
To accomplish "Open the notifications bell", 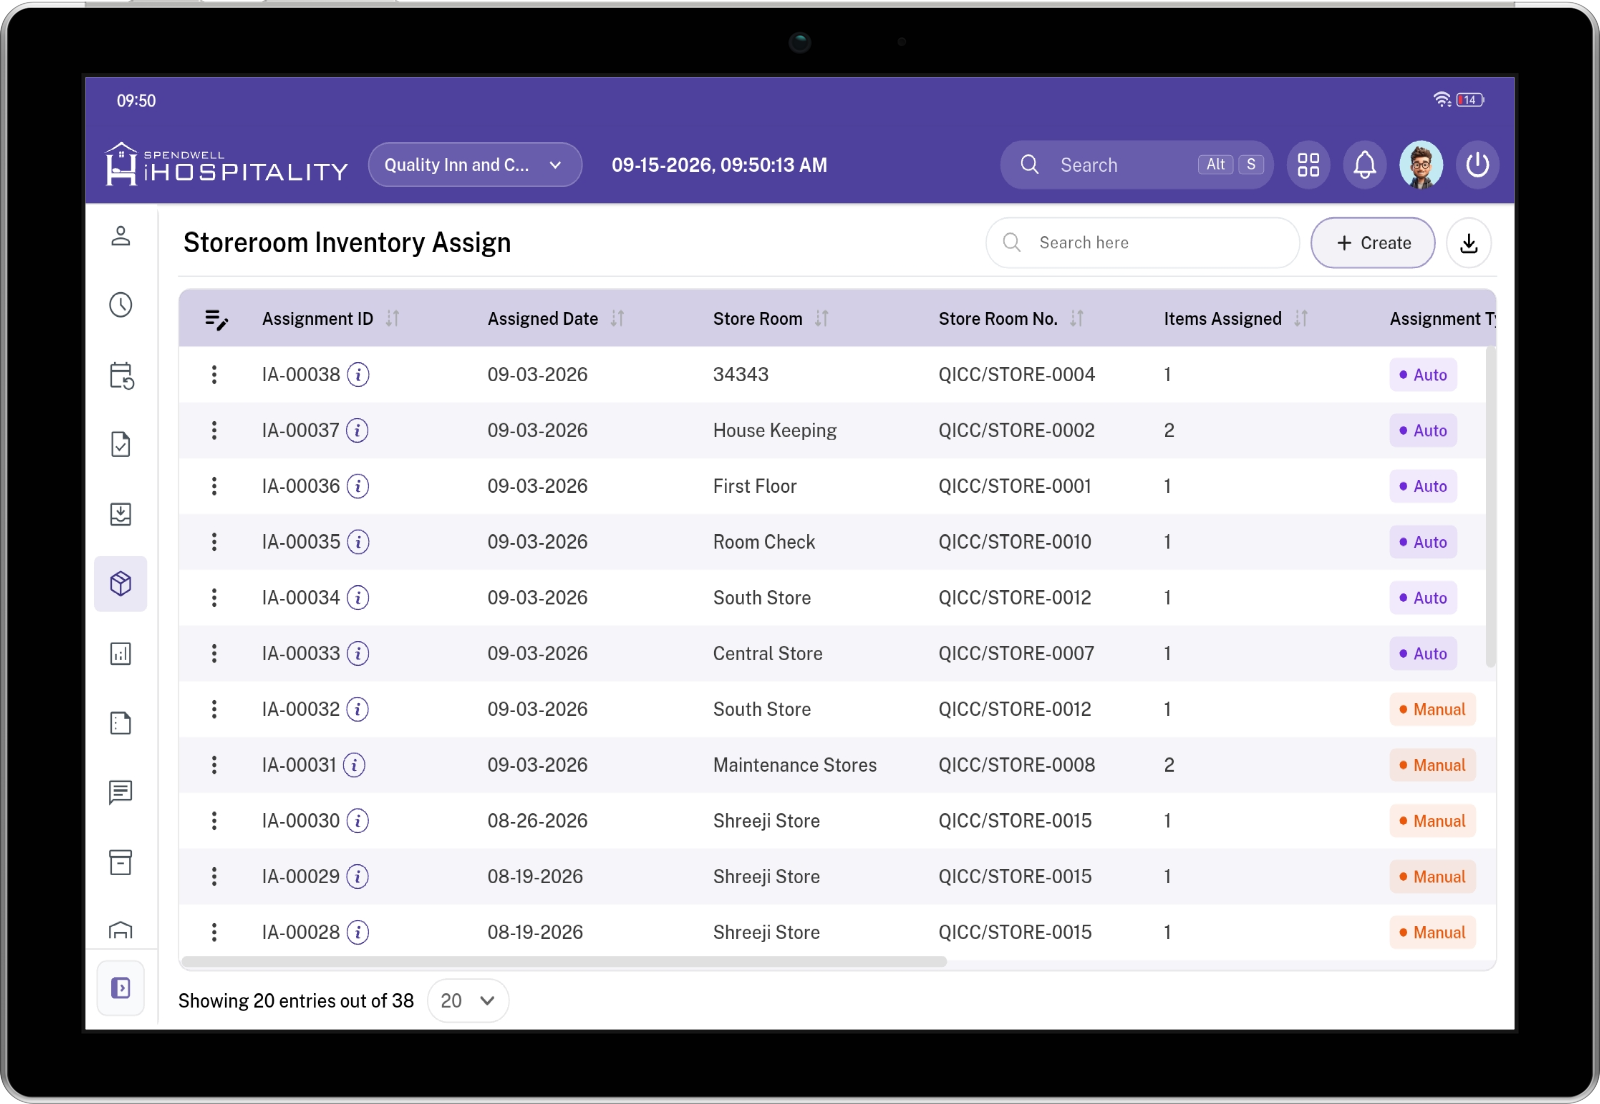I will pyautogui.click(x=1364, y=165).
